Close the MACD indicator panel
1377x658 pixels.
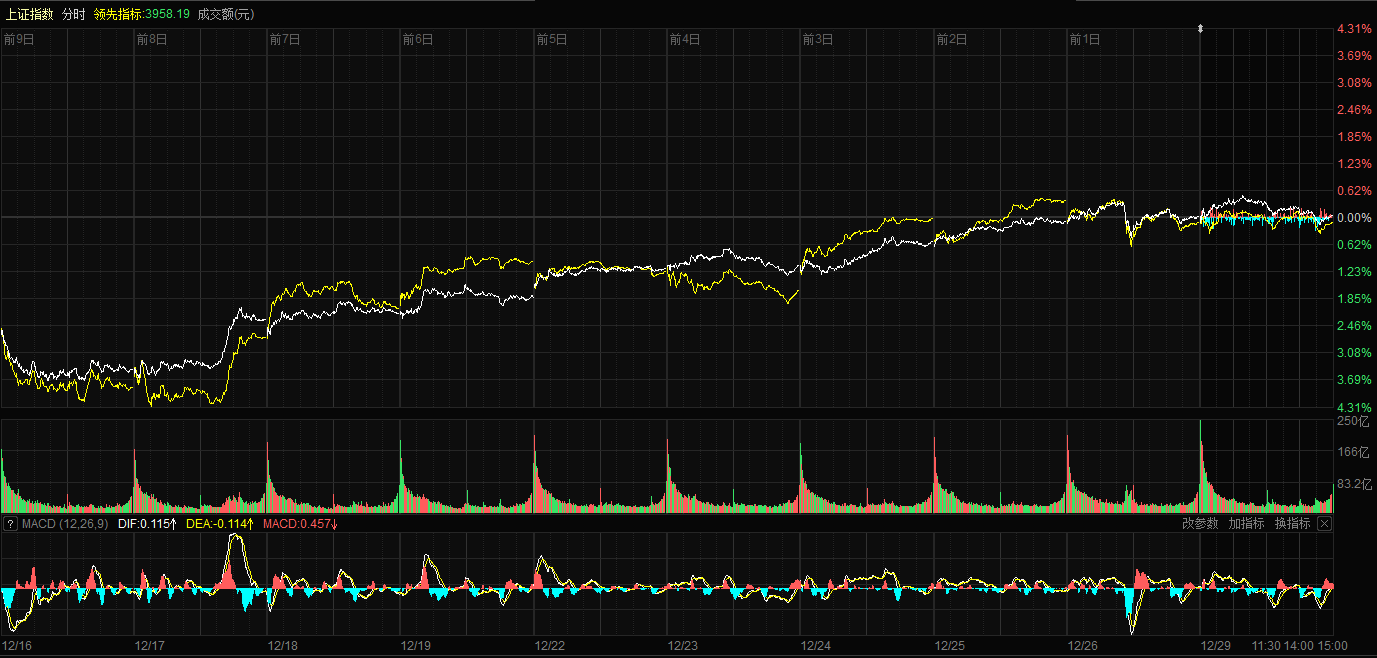click(1324, 523)
